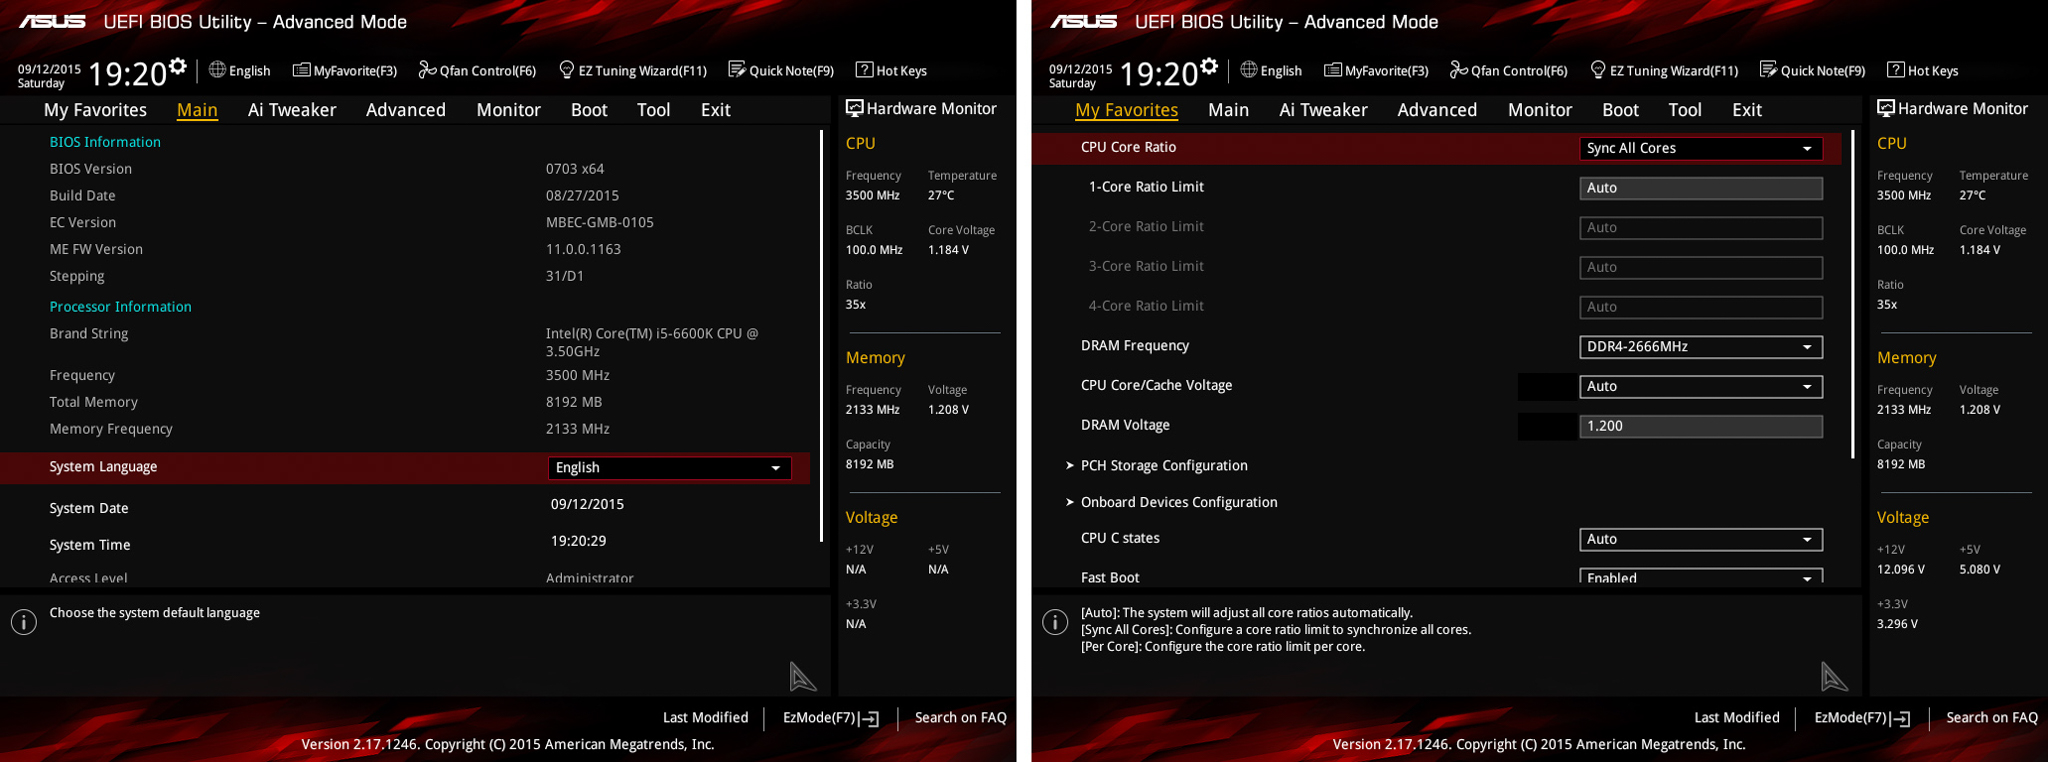Go to My Favorites tab in left window
Screen dimensions: 2048x762
coord(95,110)
